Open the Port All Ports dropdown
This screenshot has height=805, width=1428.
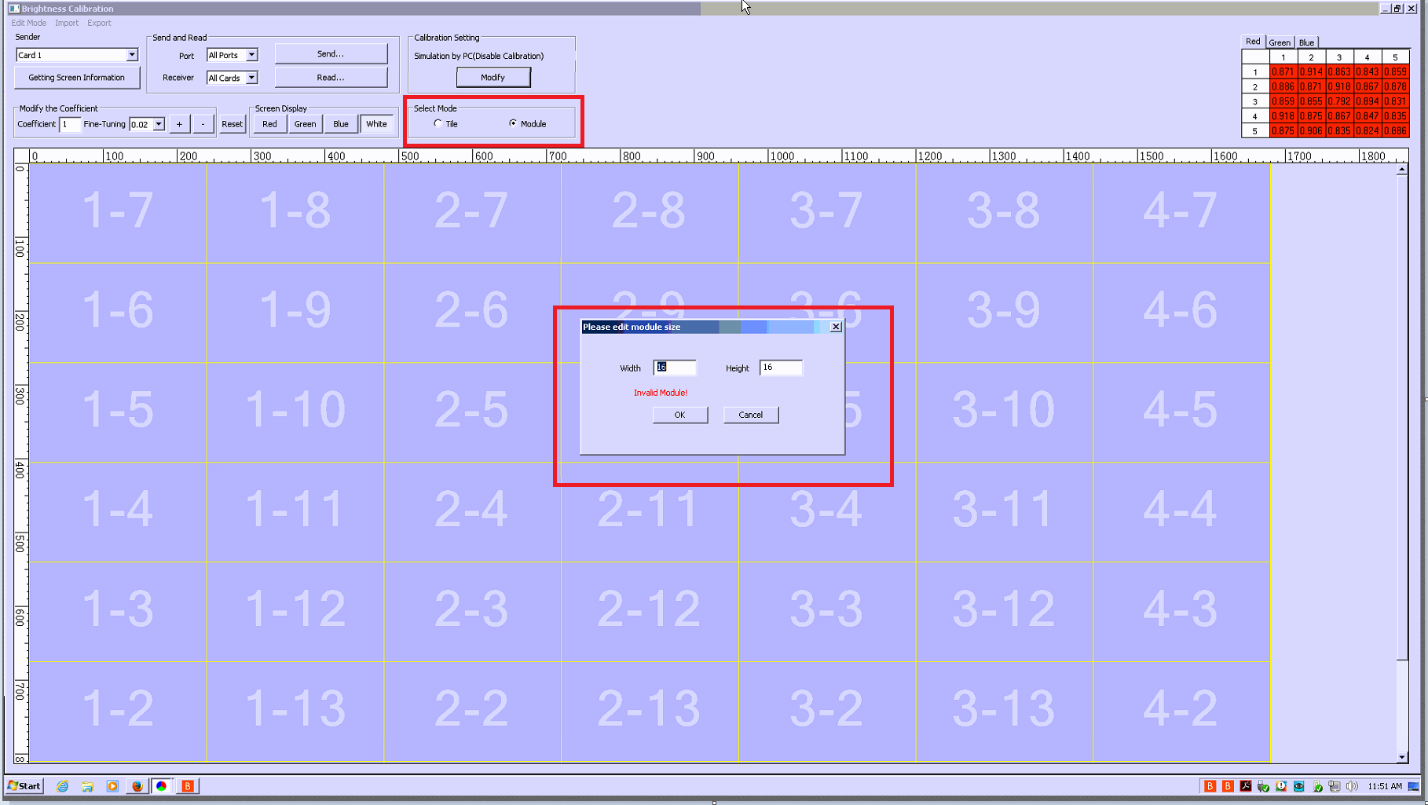coord(251,56)
